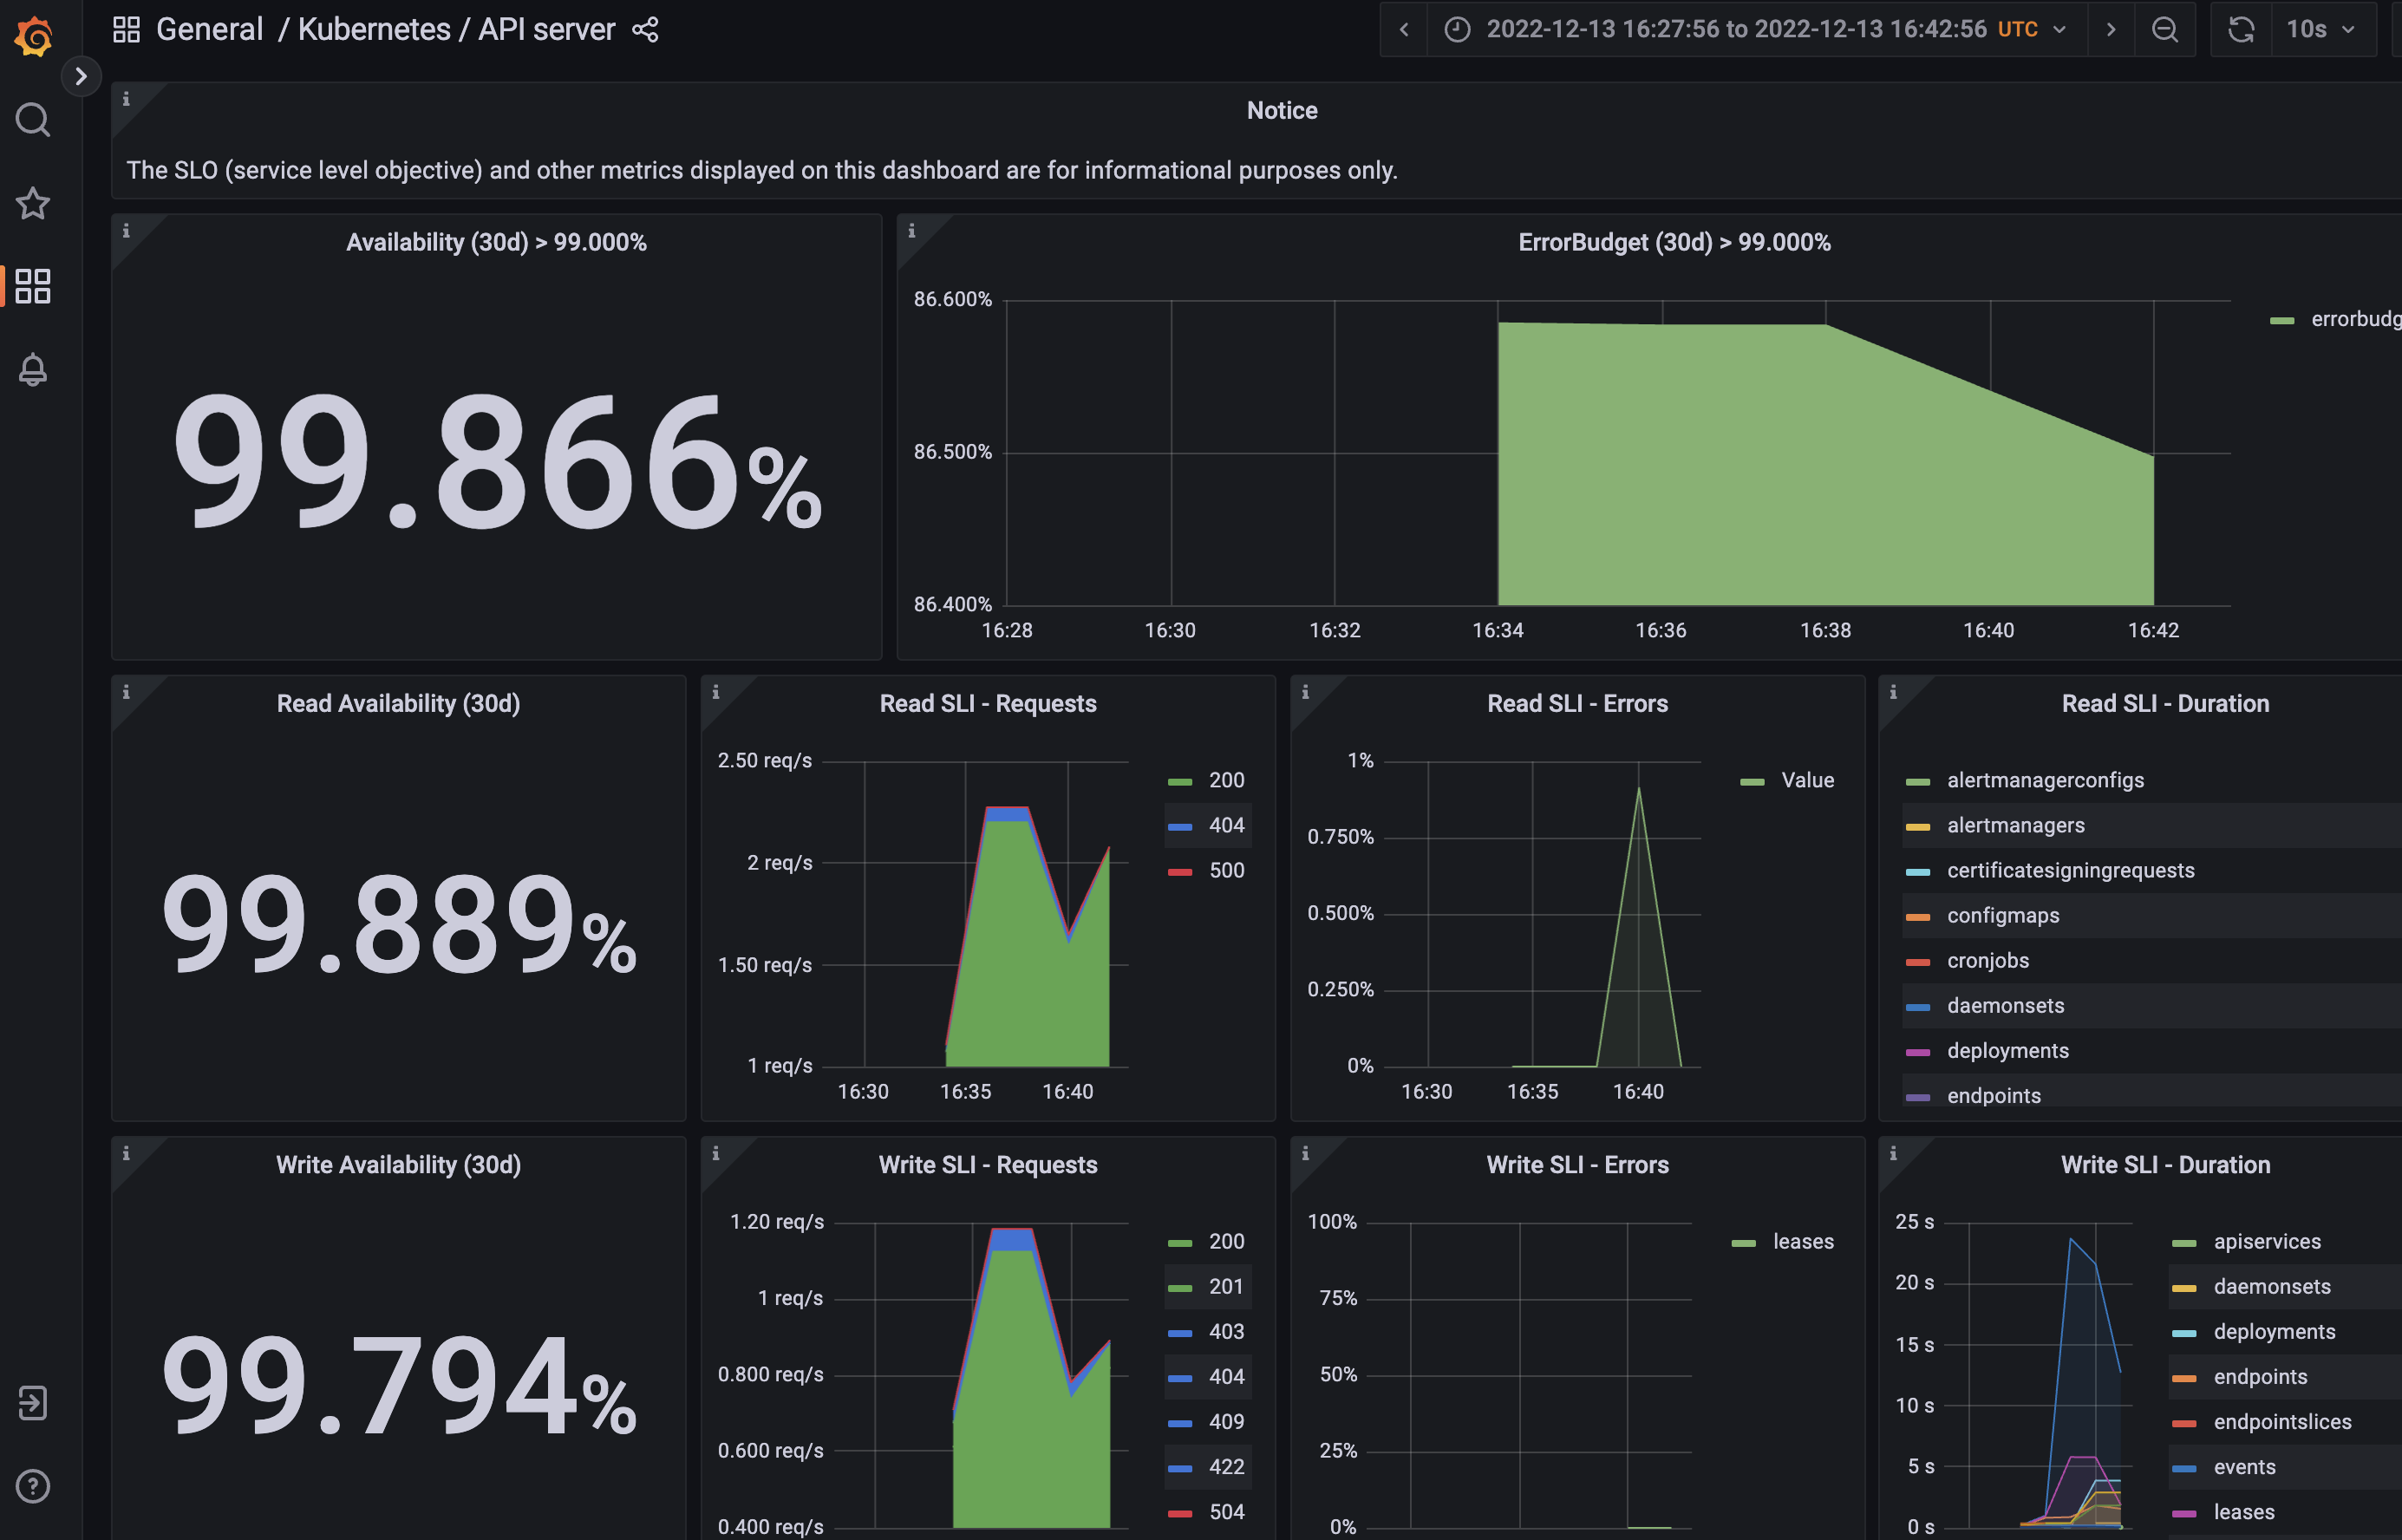2402x1540 pixels.
Task: Toggle the 404 series in Read SLI Requests
Action: pos(1226,825)
